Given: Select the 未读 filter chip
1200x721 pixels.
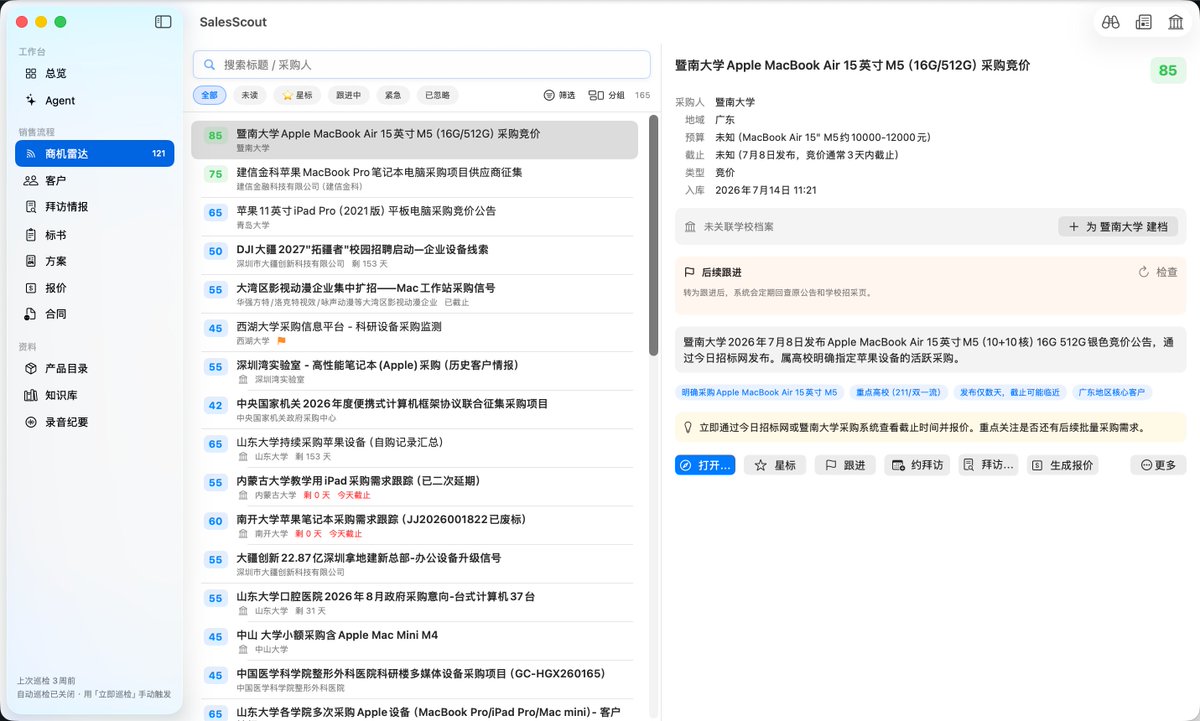Looking at the screenshot, I should [249, 95].
